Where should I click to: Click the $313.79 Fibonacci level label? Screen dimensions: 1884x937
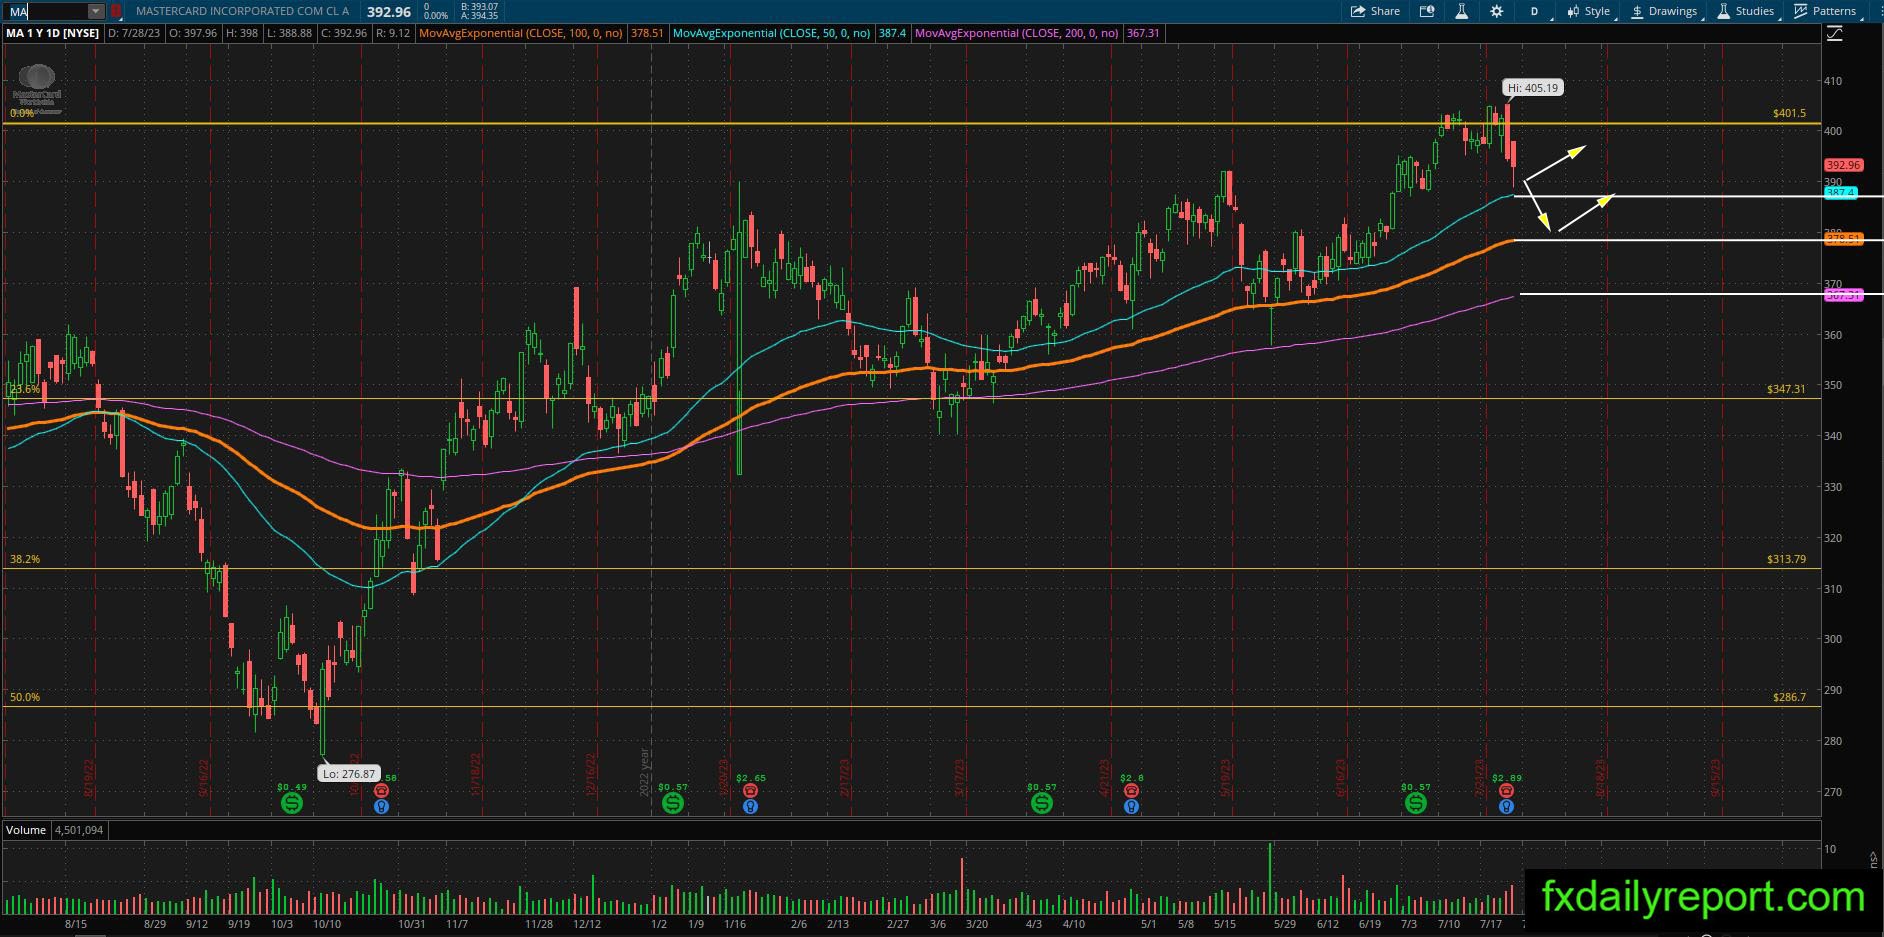click(1786, 559)
